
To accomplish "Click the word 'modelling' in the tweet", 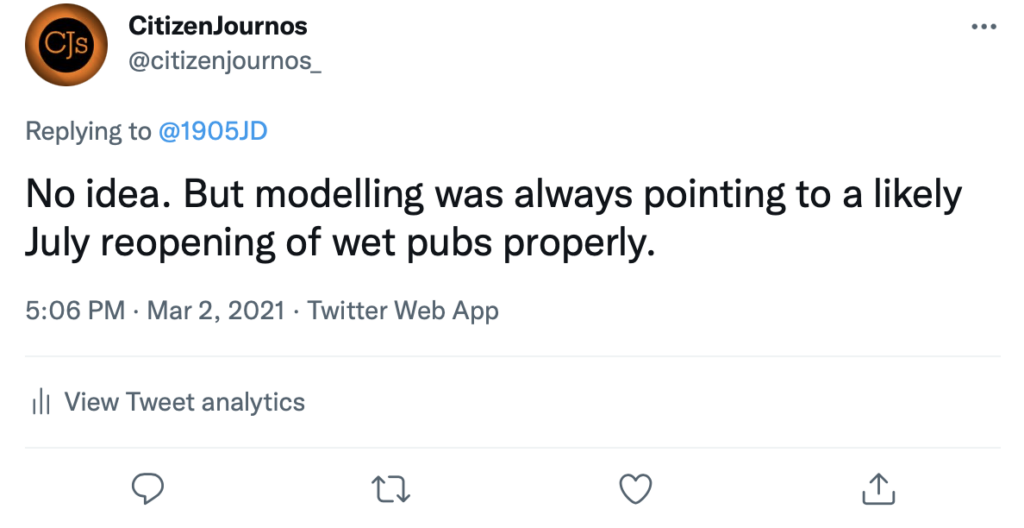I will tap(340, 195).
